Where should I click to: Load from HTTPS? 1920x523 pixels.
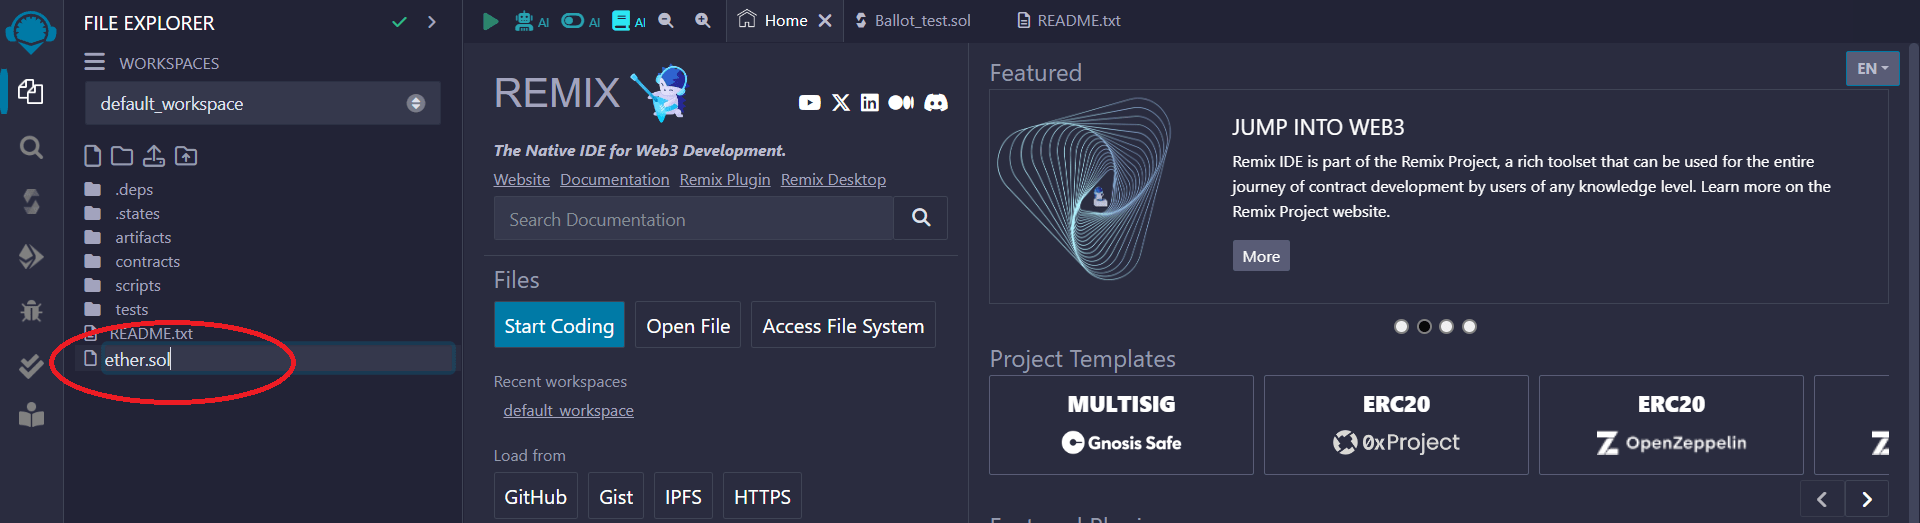point(762,496)
